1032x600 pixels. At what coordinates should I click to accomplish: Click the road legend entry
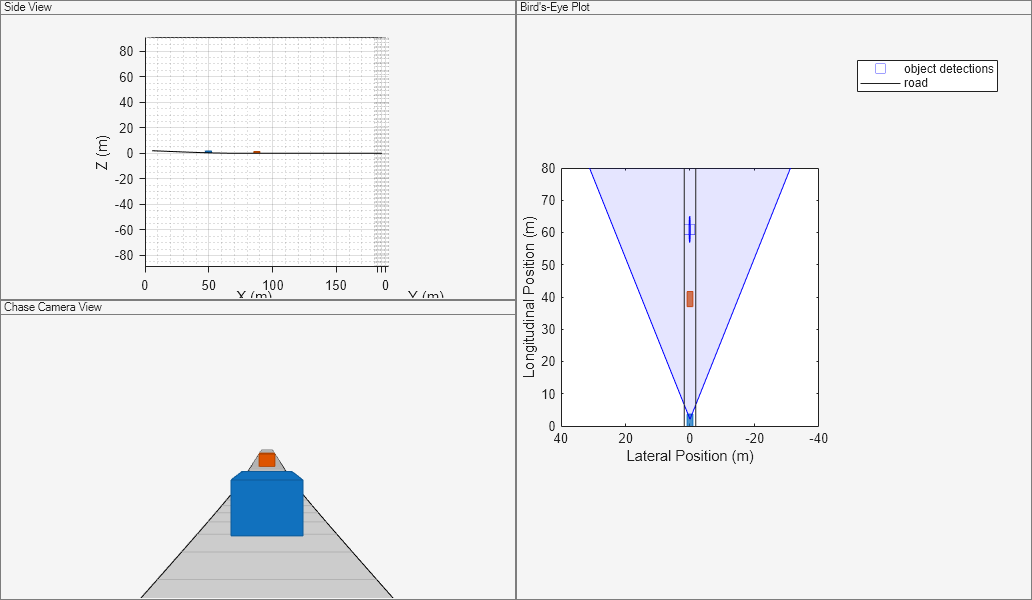[x=894, y=83]
